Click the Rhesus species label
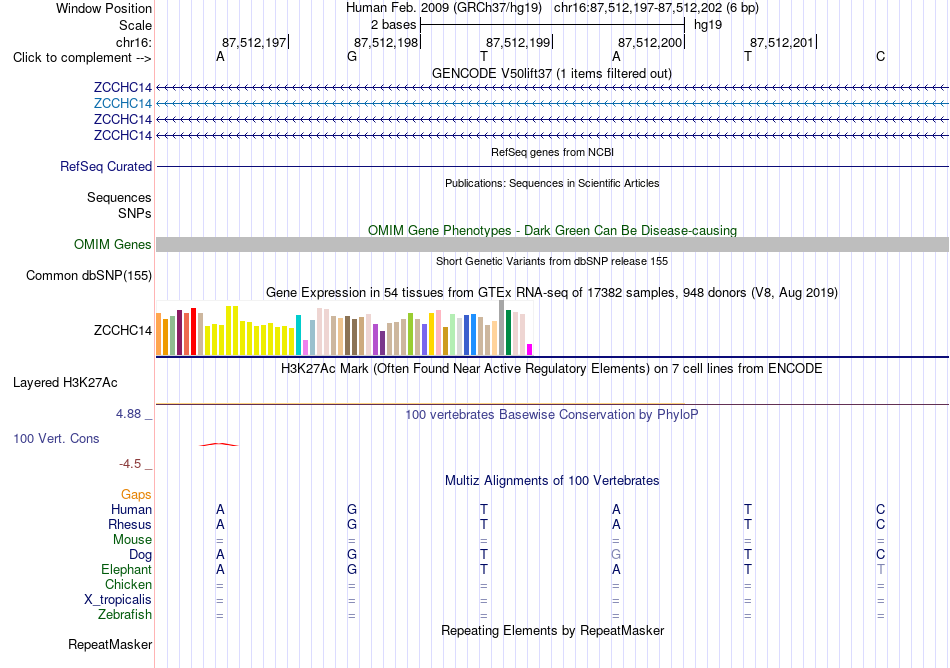 coord(130,524)
